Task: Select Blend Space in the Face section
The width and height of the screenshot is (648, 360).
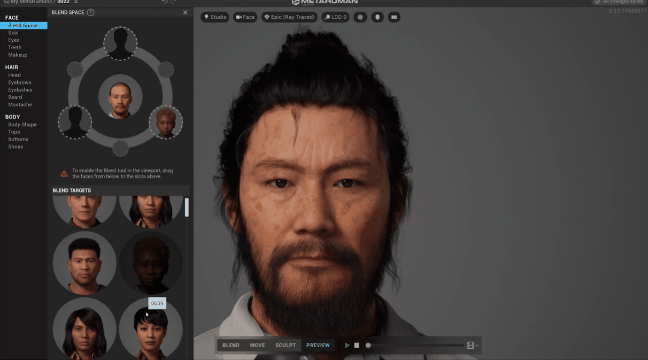Action: click(24, 25)
